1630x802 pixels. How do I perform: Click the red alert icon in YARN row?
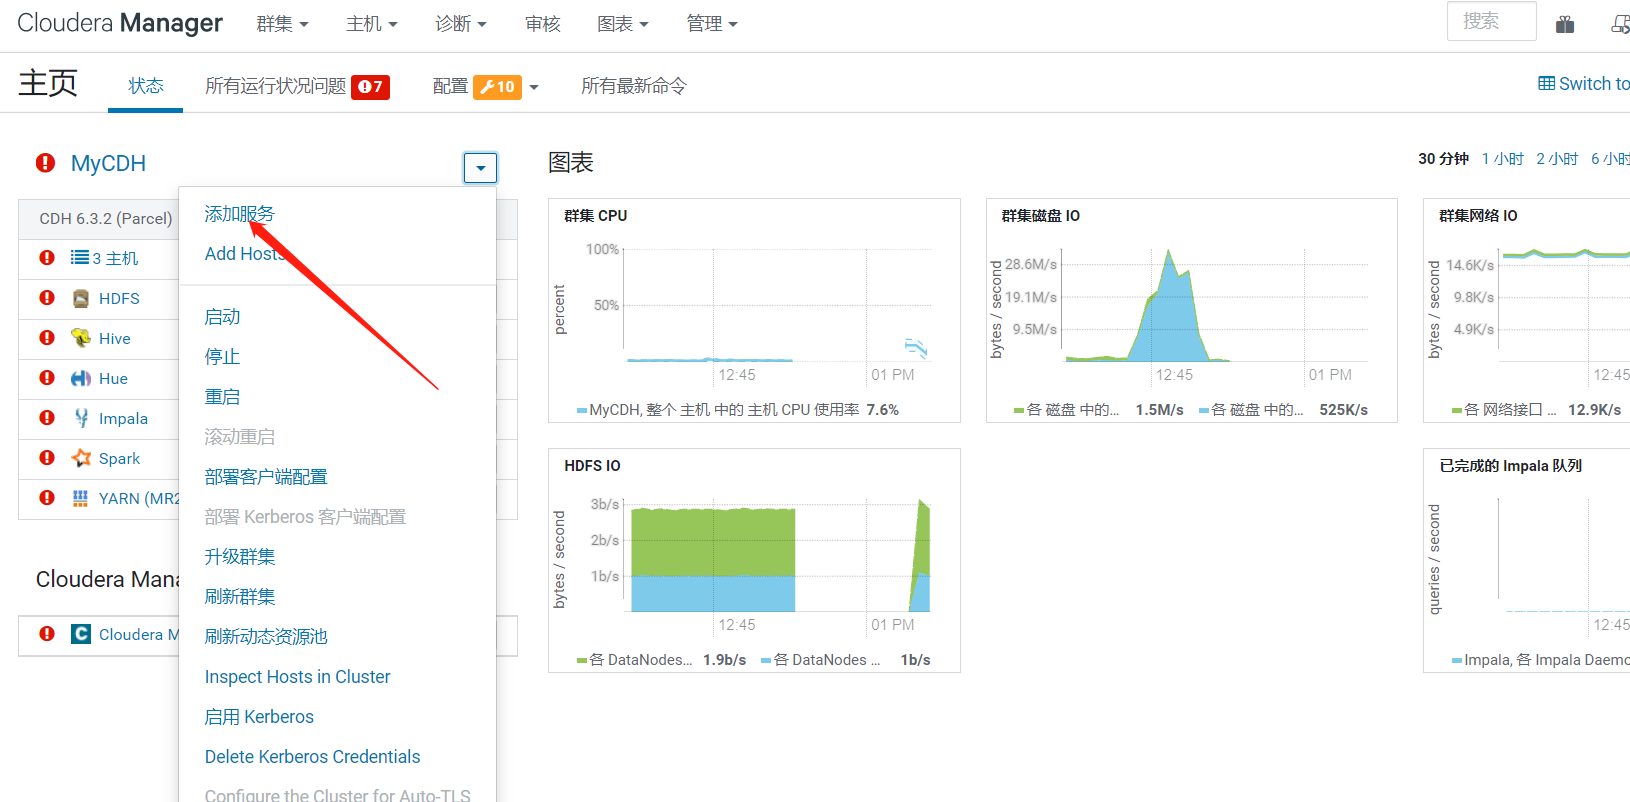[x=46, y=498]
